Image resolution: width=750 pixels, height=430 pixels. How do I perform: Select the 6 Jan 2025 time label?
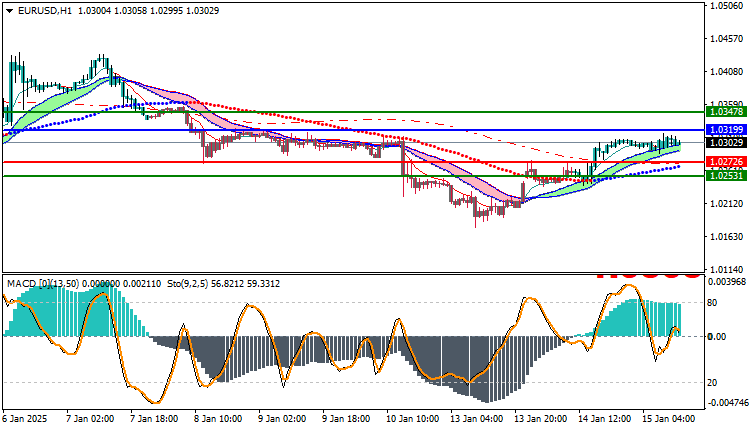click(25, 419)
